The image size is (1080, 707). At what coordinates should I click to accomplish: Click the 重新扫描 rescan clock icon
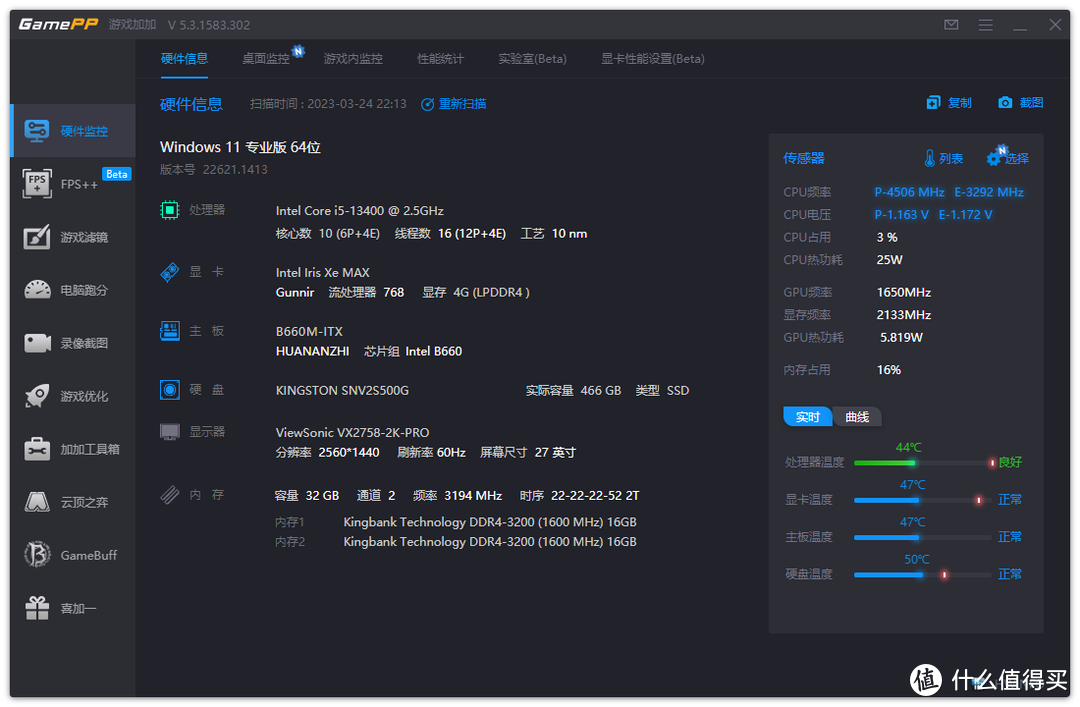pos(428,104)
